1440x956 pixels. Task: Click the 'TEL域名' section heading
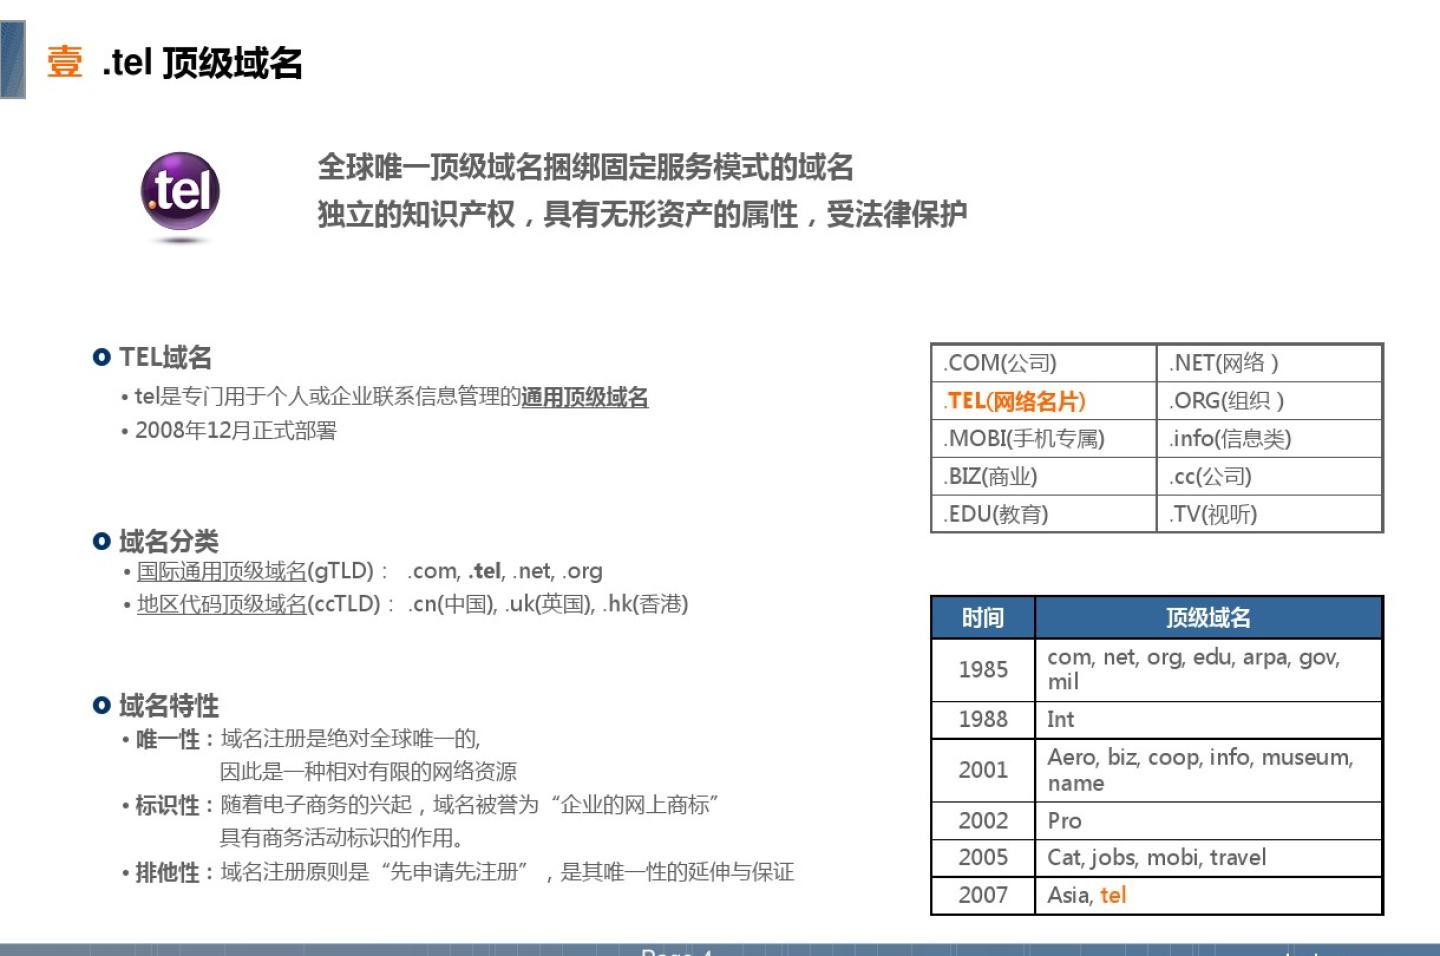pos(165,357)
